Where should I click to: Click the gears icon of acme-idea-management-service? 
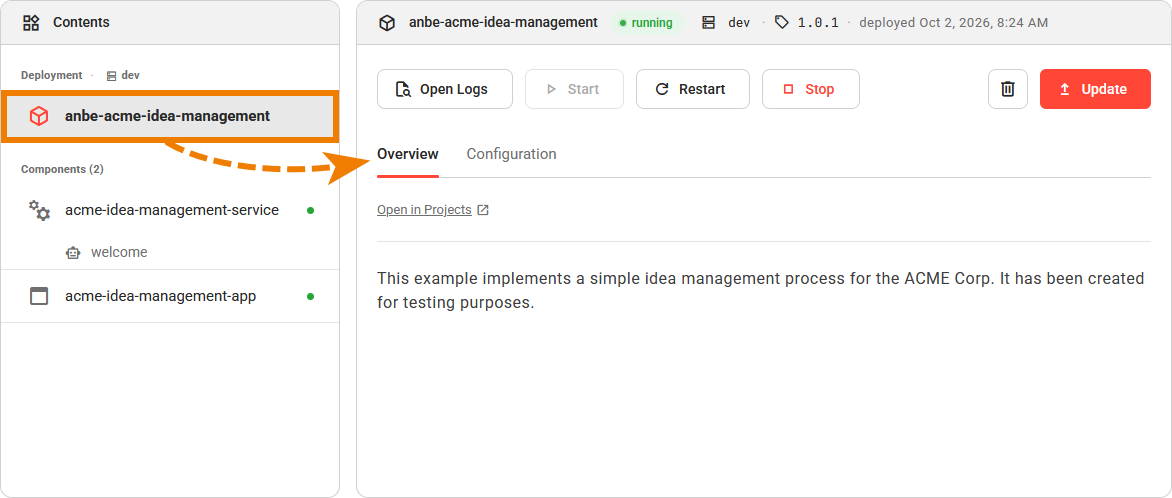pyautogui.click(x=39, y=210)
